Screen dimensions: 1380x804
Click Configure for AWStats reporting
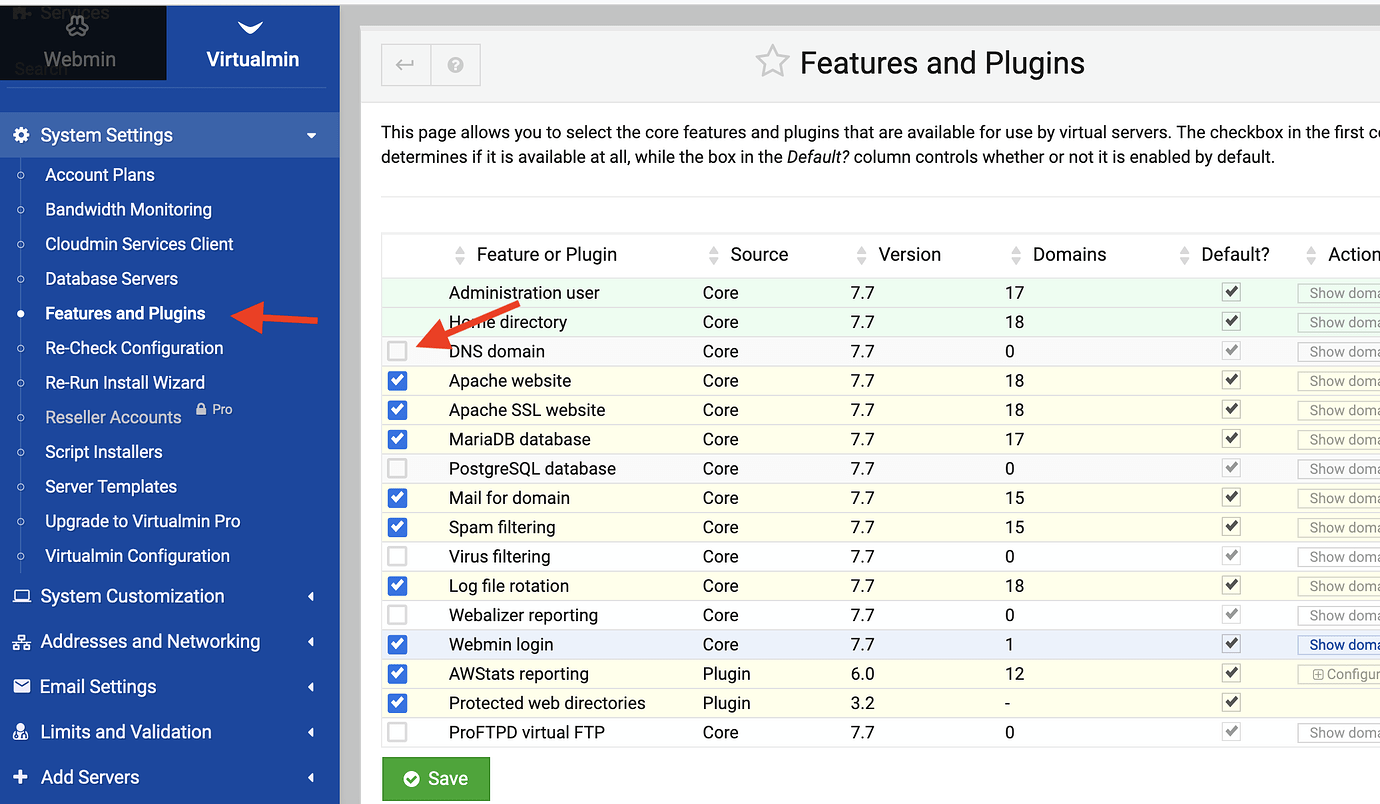coord(1339,674)
